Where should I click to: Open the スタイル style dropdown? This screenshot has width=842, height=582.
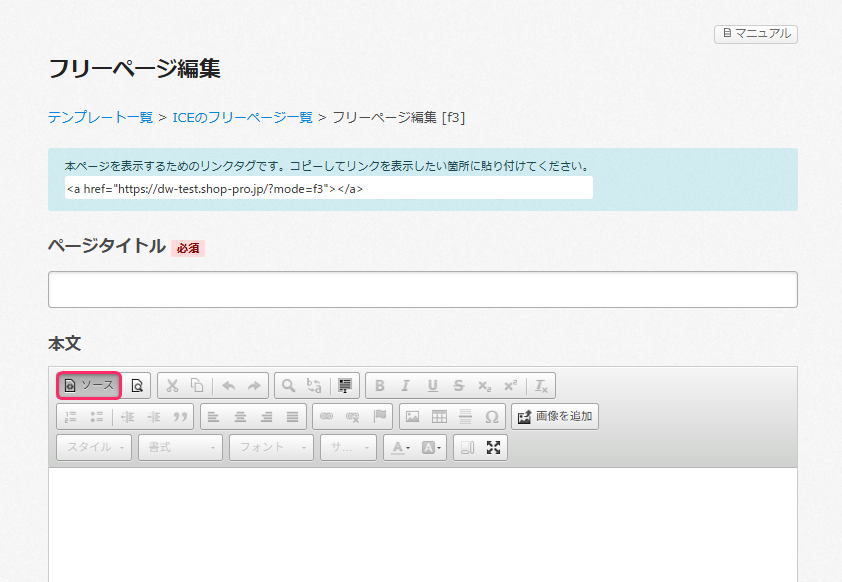[x=95, y=448]
